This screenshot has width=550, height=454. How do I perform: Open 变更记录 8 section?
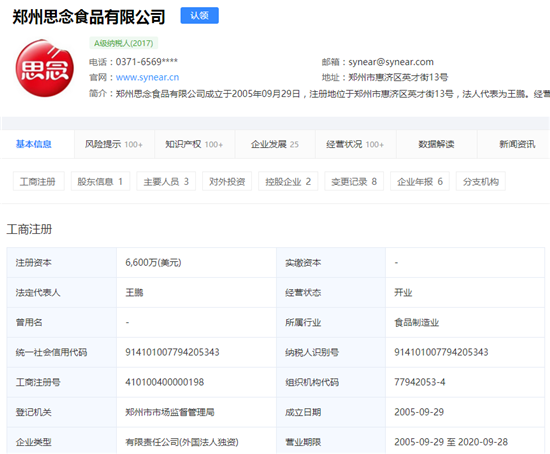coord(354,181)
